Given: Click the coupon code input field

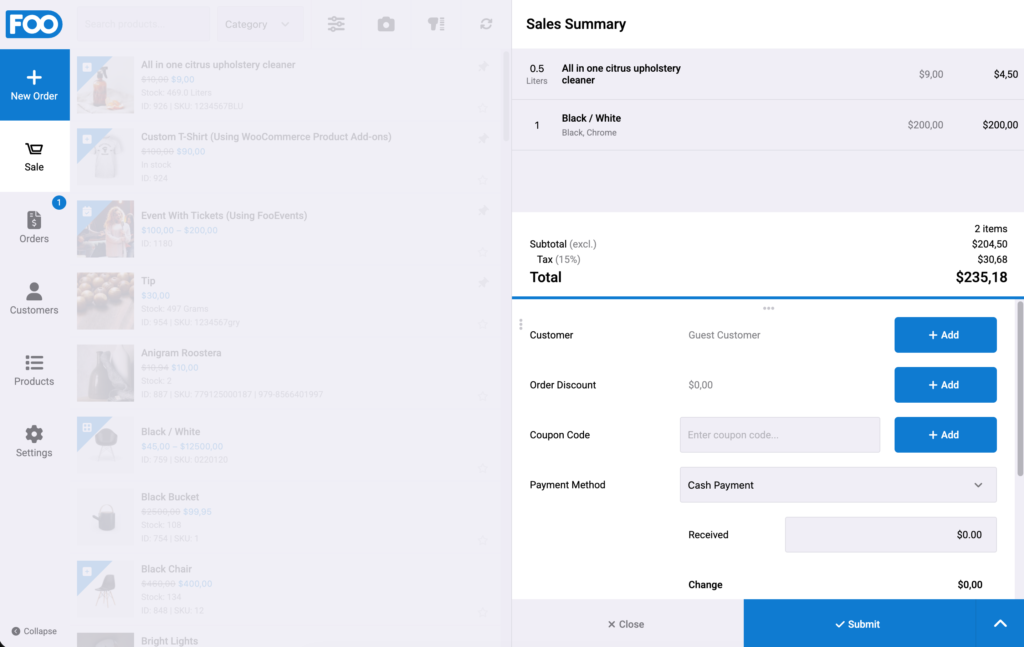Looking at the screenshot, I should point(780,435).
